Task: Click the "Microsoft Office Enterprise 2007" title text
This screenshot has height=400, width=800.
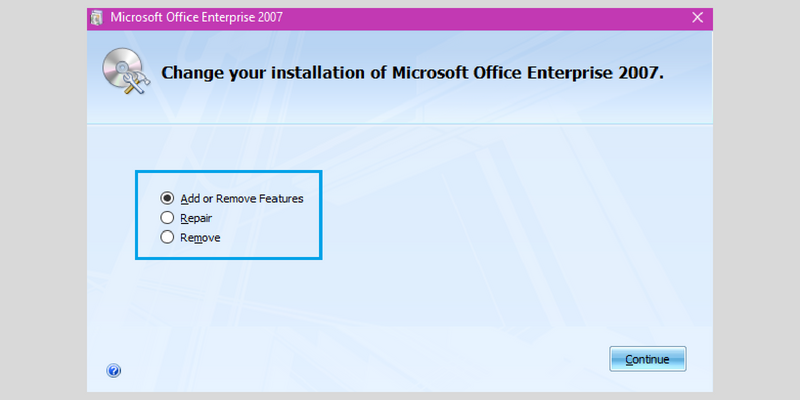Action: [x=196, y=18]
